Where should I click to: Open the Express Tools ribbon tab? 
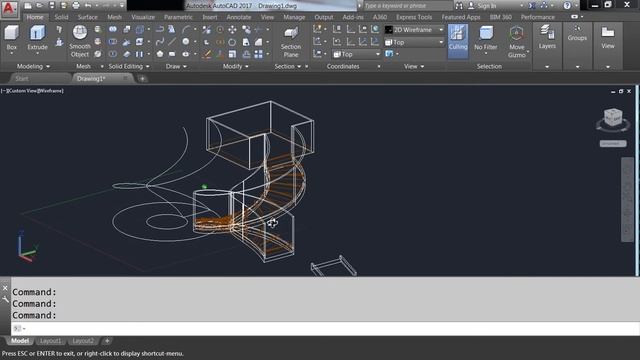(414, 17)
